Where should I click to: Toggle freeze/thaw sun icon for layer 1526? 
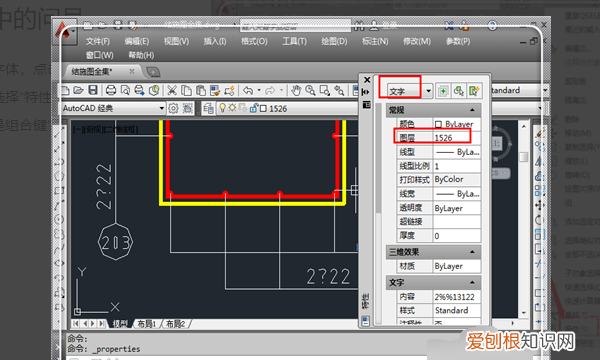[232, 108]
